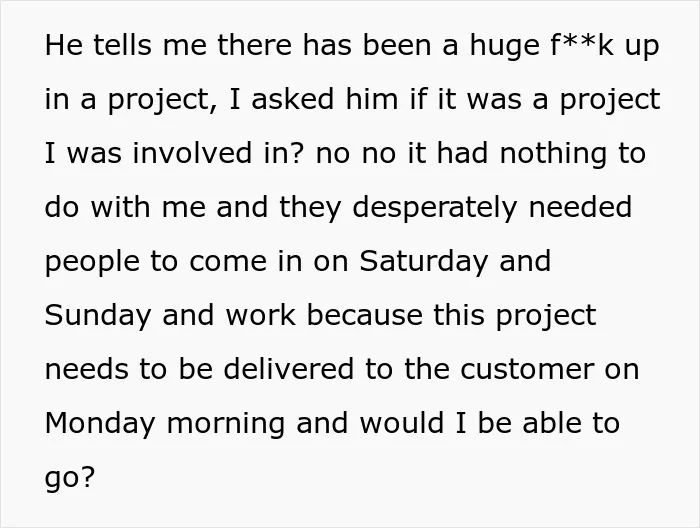Click the word "nothing" in third line

pos(553,154)
